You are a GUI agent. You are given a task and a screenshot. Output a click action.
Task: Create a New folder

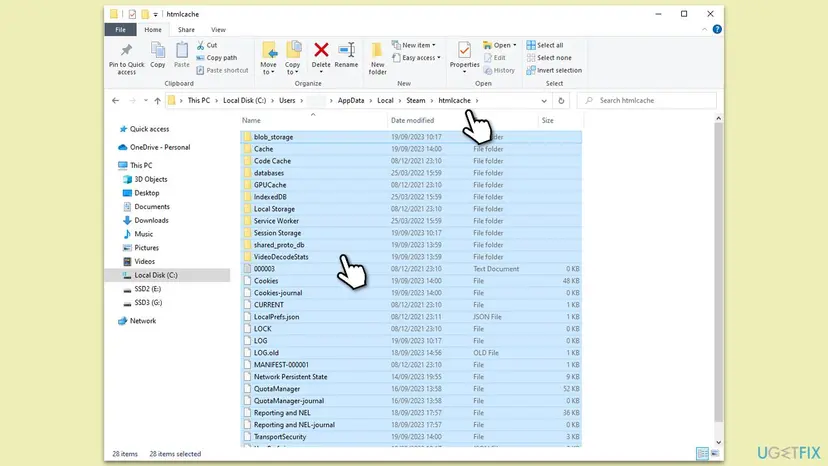coord(378,58)
